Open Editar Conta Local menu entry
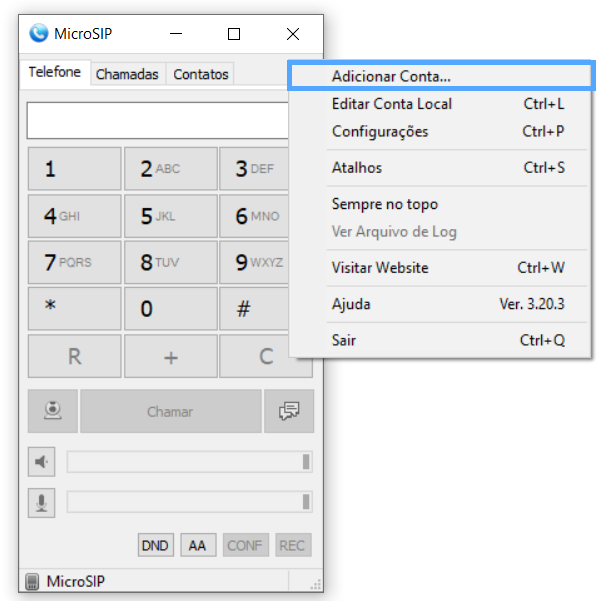The width and height of the screenshot is (604, 601). (x=391, y=104)
